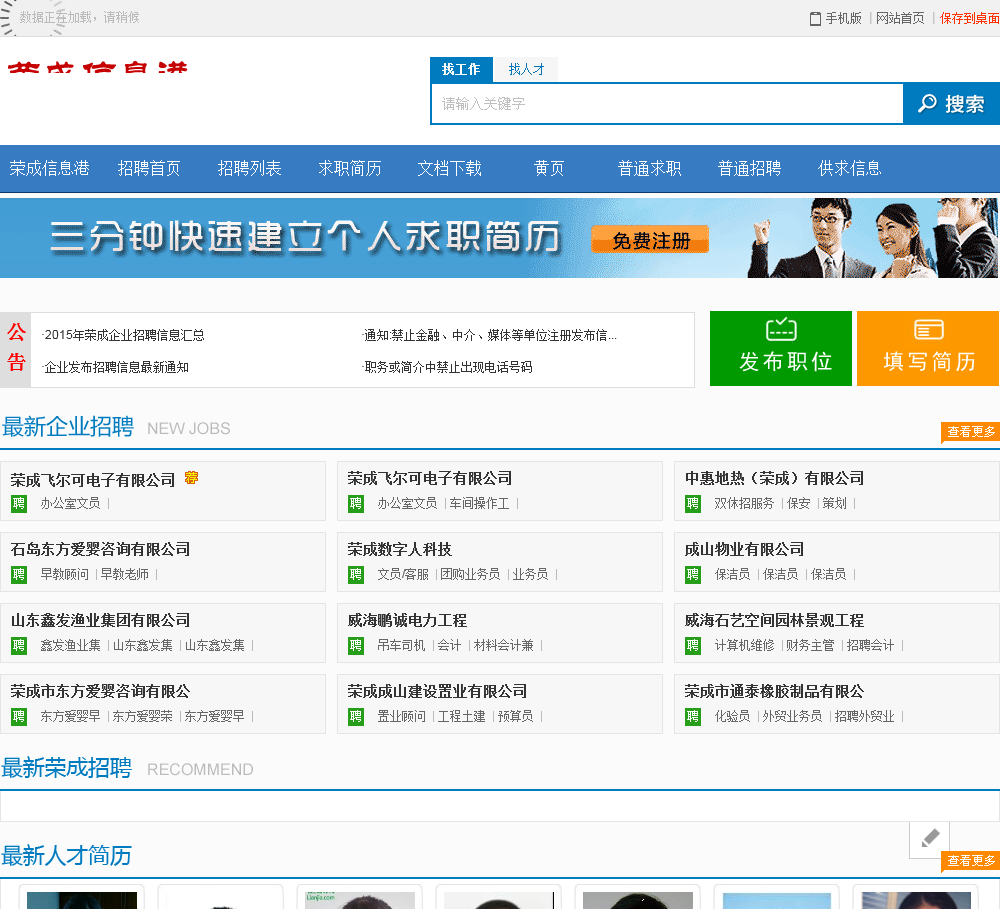Click the 吊车司机 job link

tap(401, 646)
